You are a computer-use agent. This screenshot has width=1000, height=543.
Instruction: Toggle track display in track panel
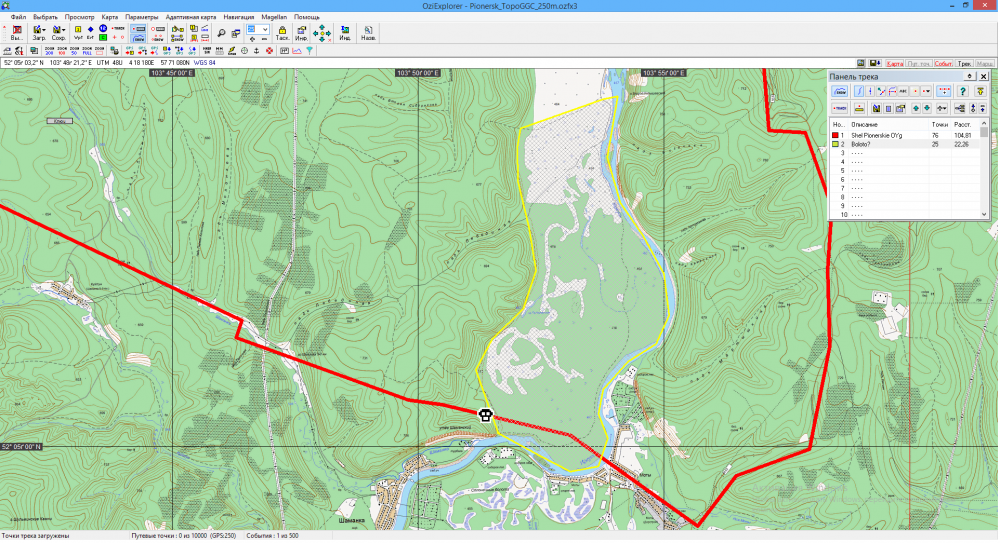839,91
